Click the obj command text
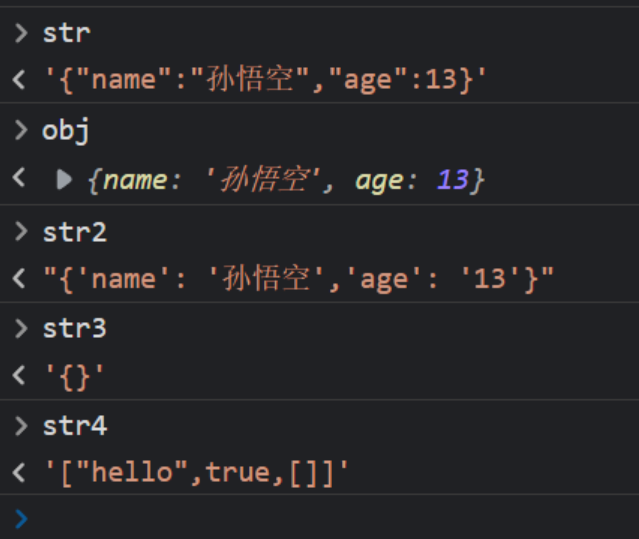The width and height of the screenshot is (639, 539). pos(66,131)
